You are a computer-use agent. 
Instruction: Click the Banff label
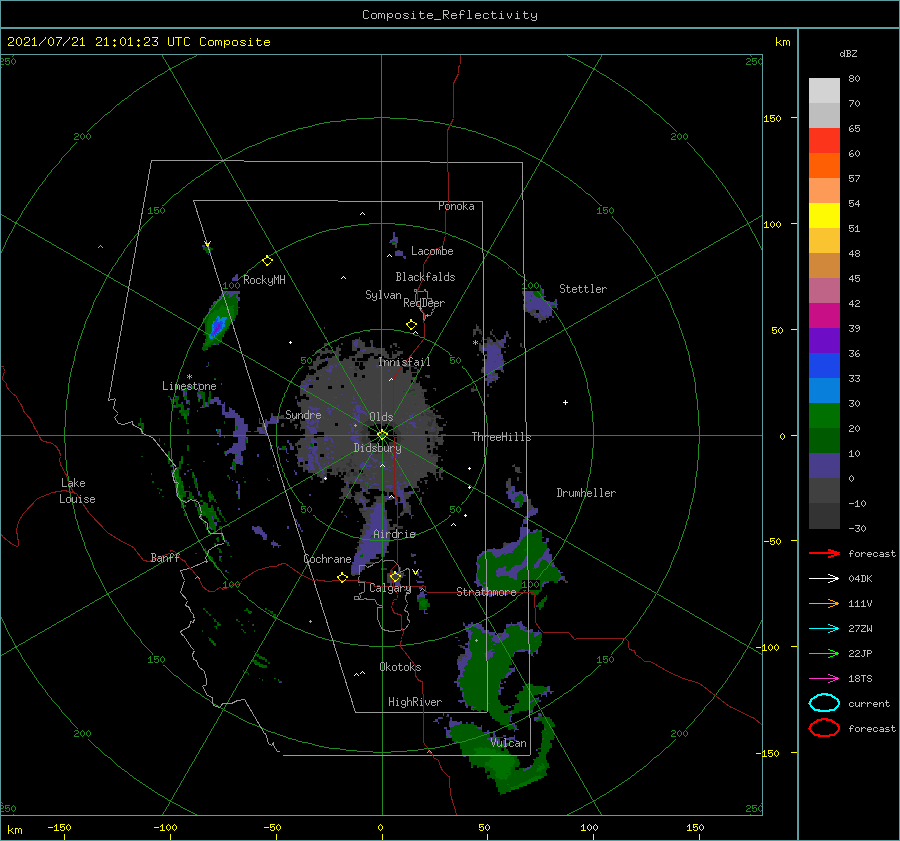tap(165, 557)
